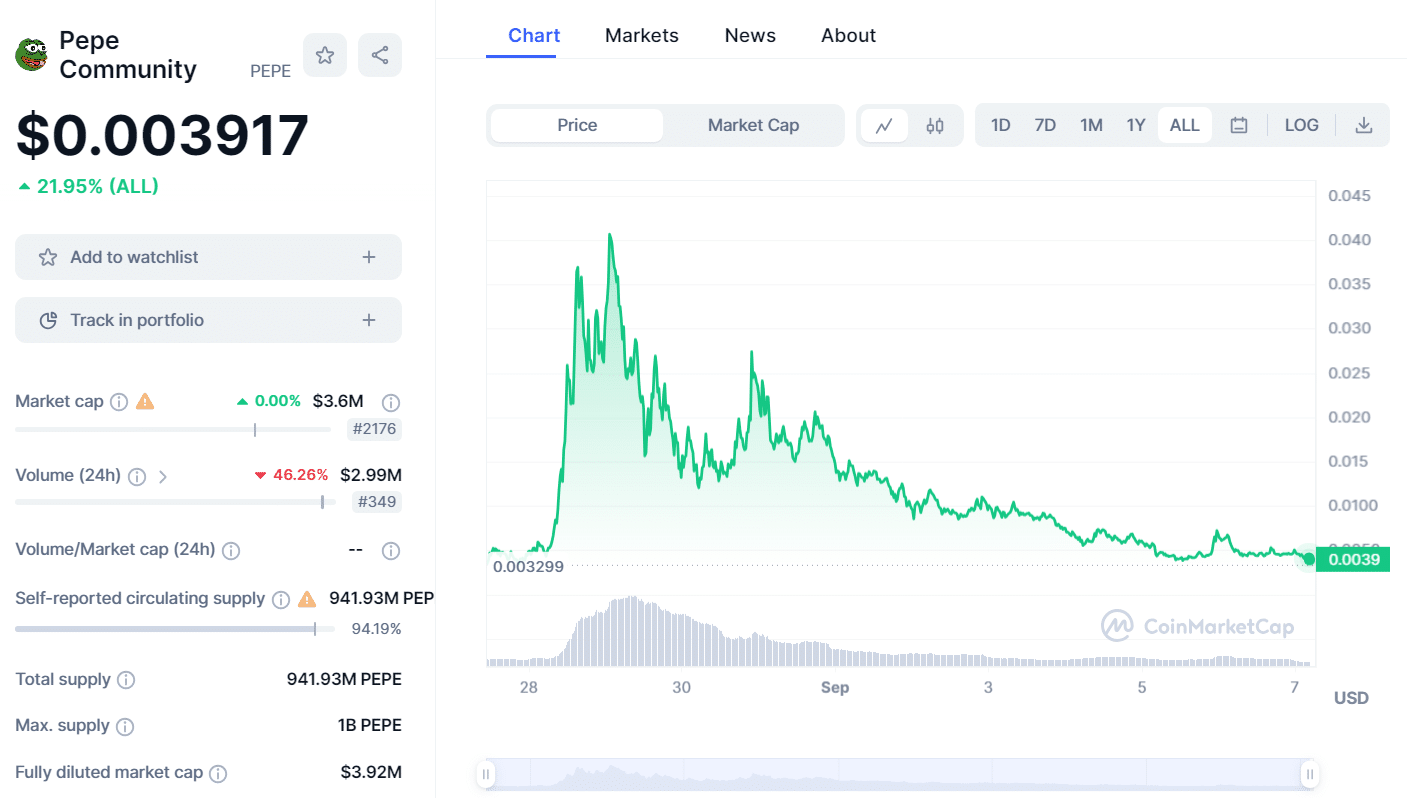Select the Price chart toggle
Viewport: 1407px width, 798px height.
click(577, 125)
